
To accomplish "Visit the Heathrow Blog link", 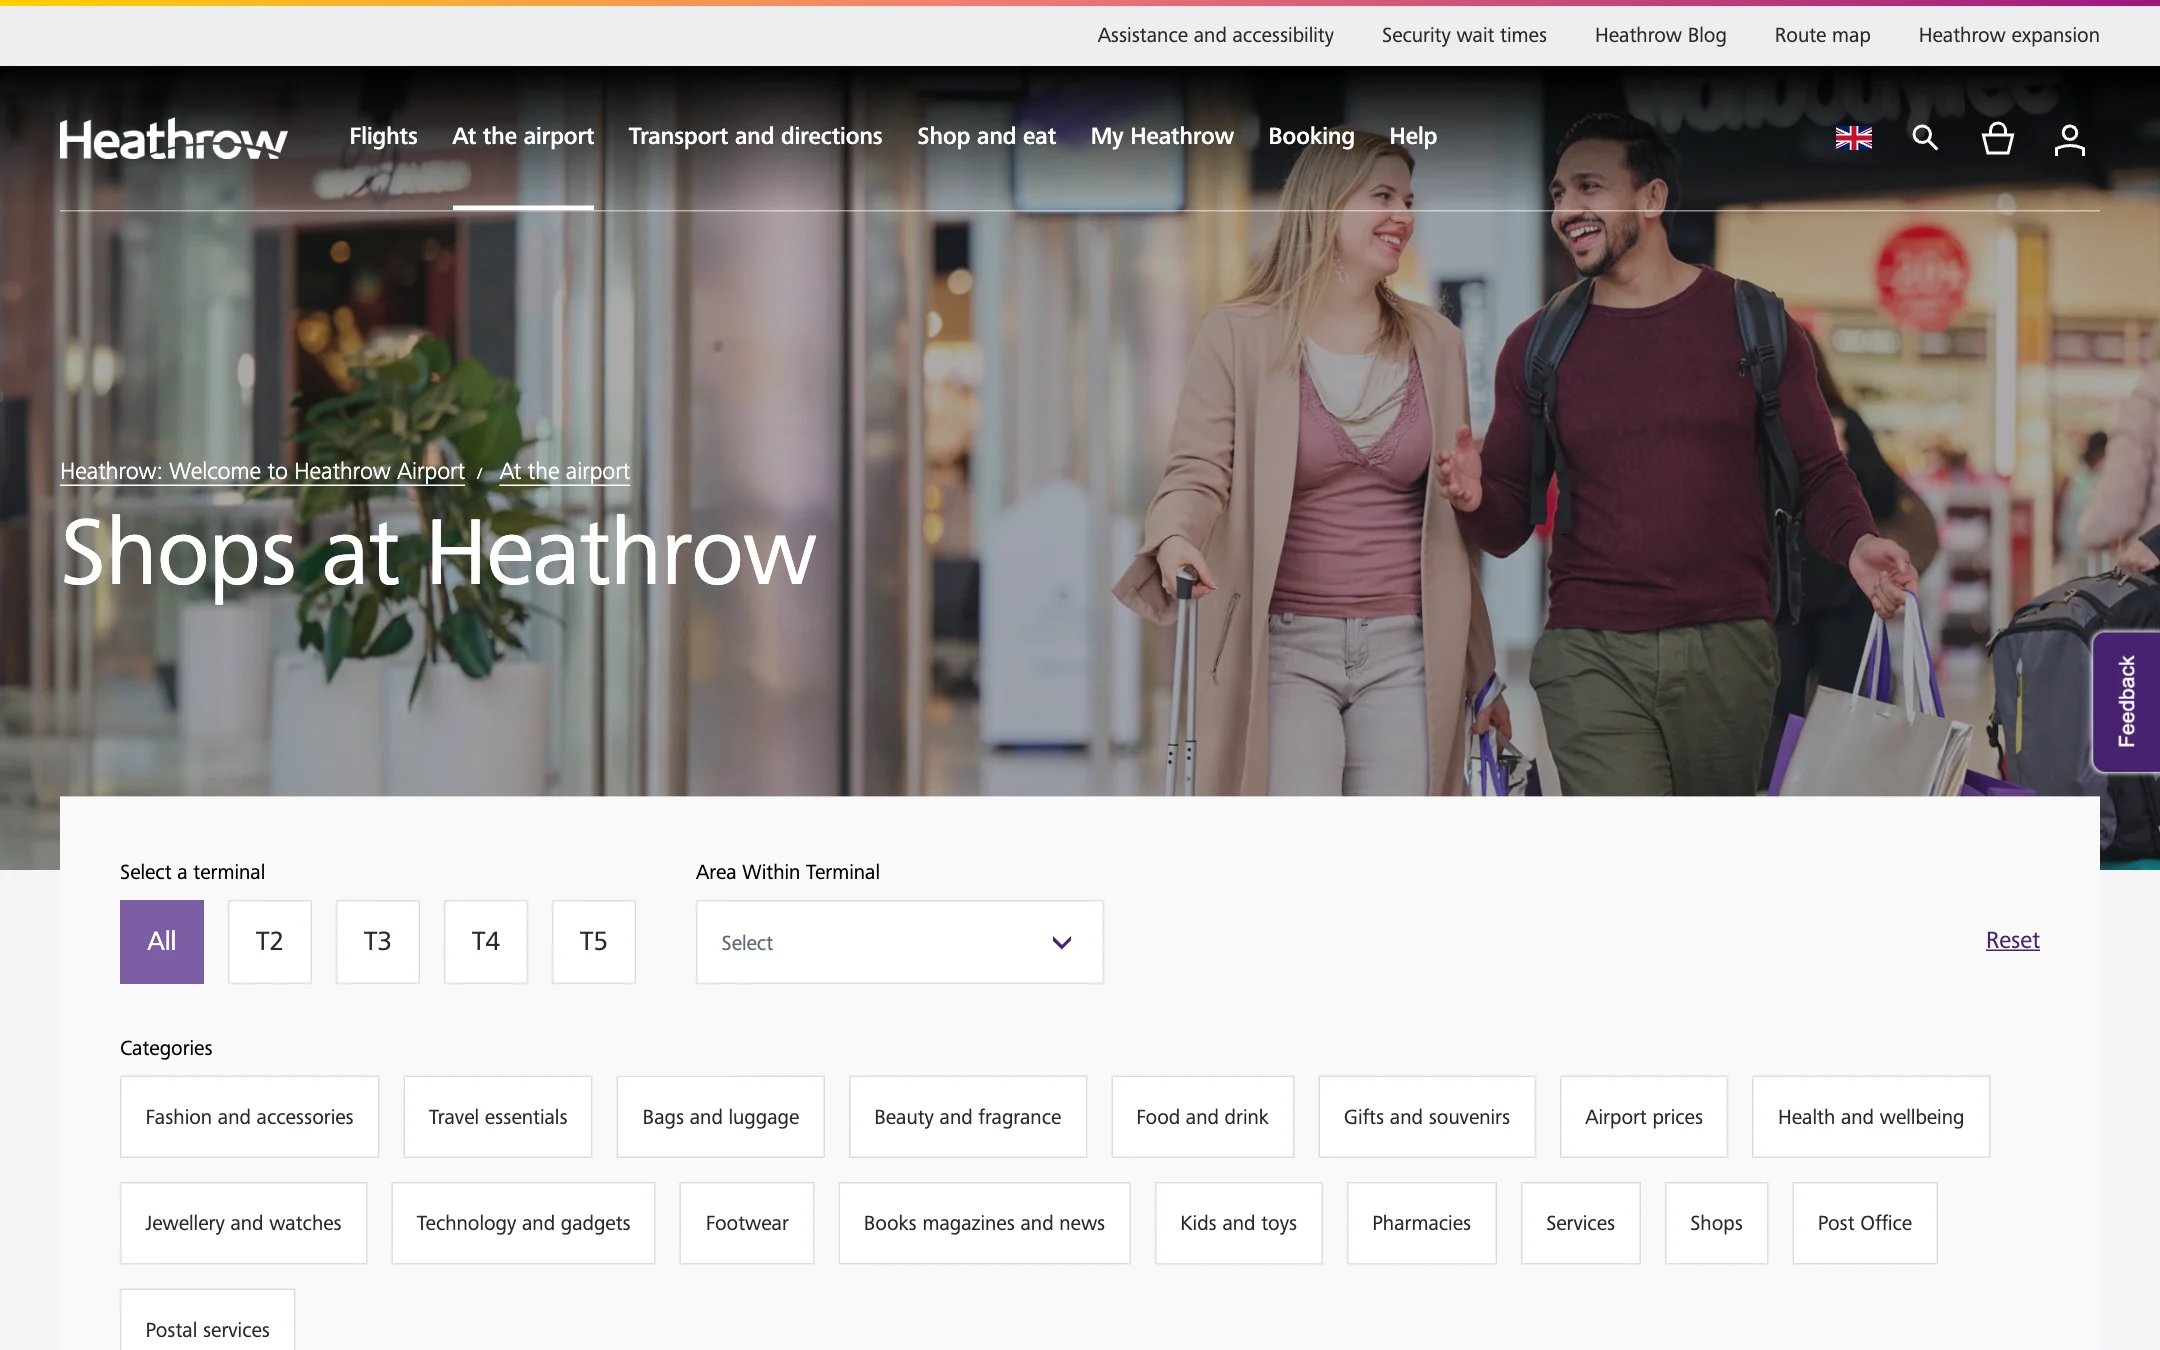I will coord(1660,35).
